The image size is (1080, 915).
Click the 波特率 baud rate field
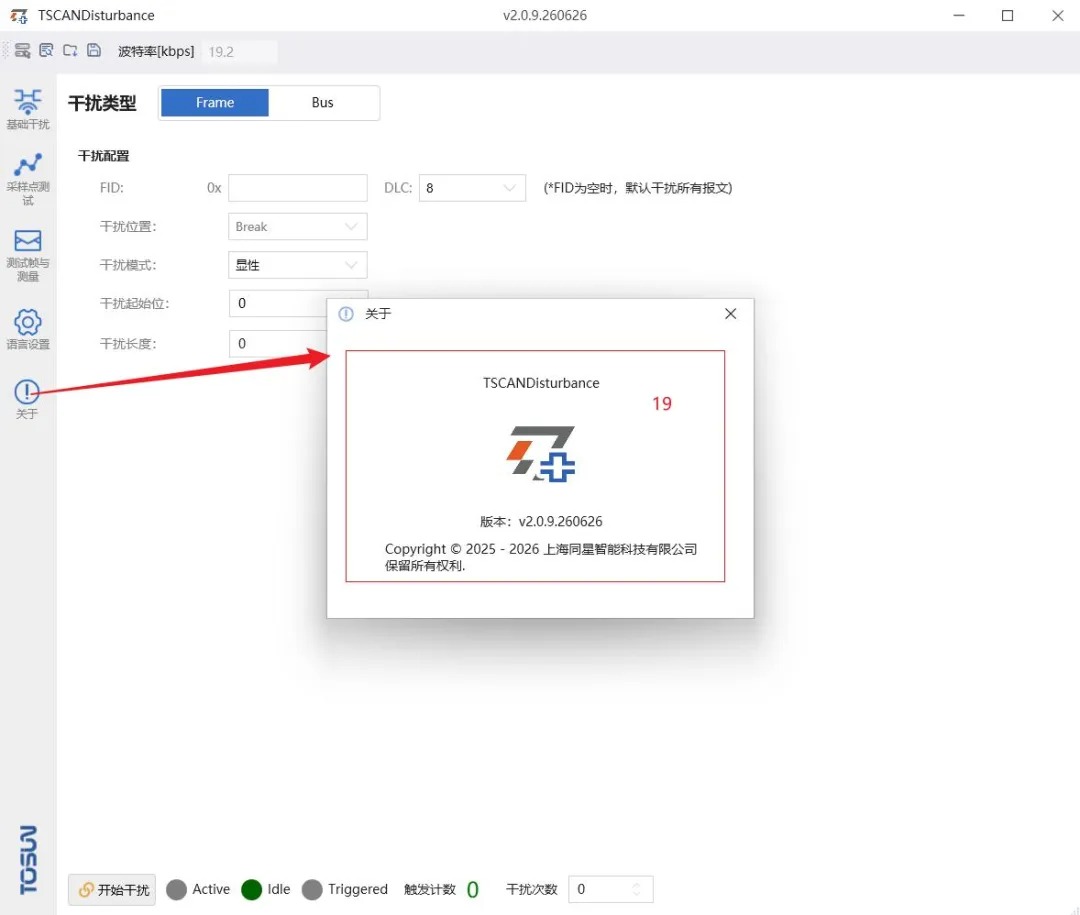click(x=240, y=52)
